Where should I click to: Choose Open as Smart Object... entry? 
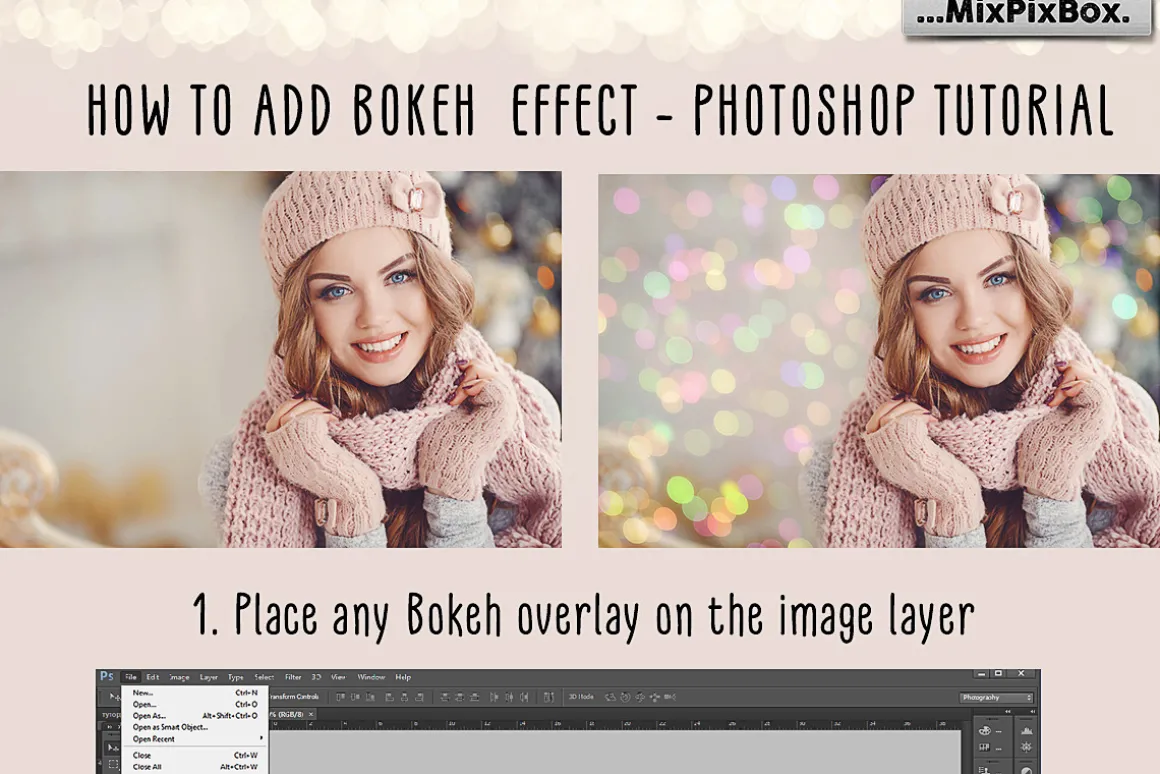(195, 727)
